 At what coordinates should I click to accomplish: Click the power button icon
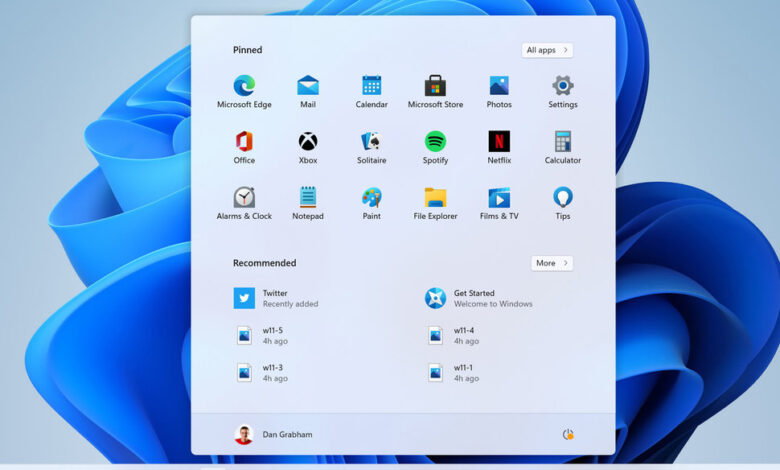coord(568,435)
